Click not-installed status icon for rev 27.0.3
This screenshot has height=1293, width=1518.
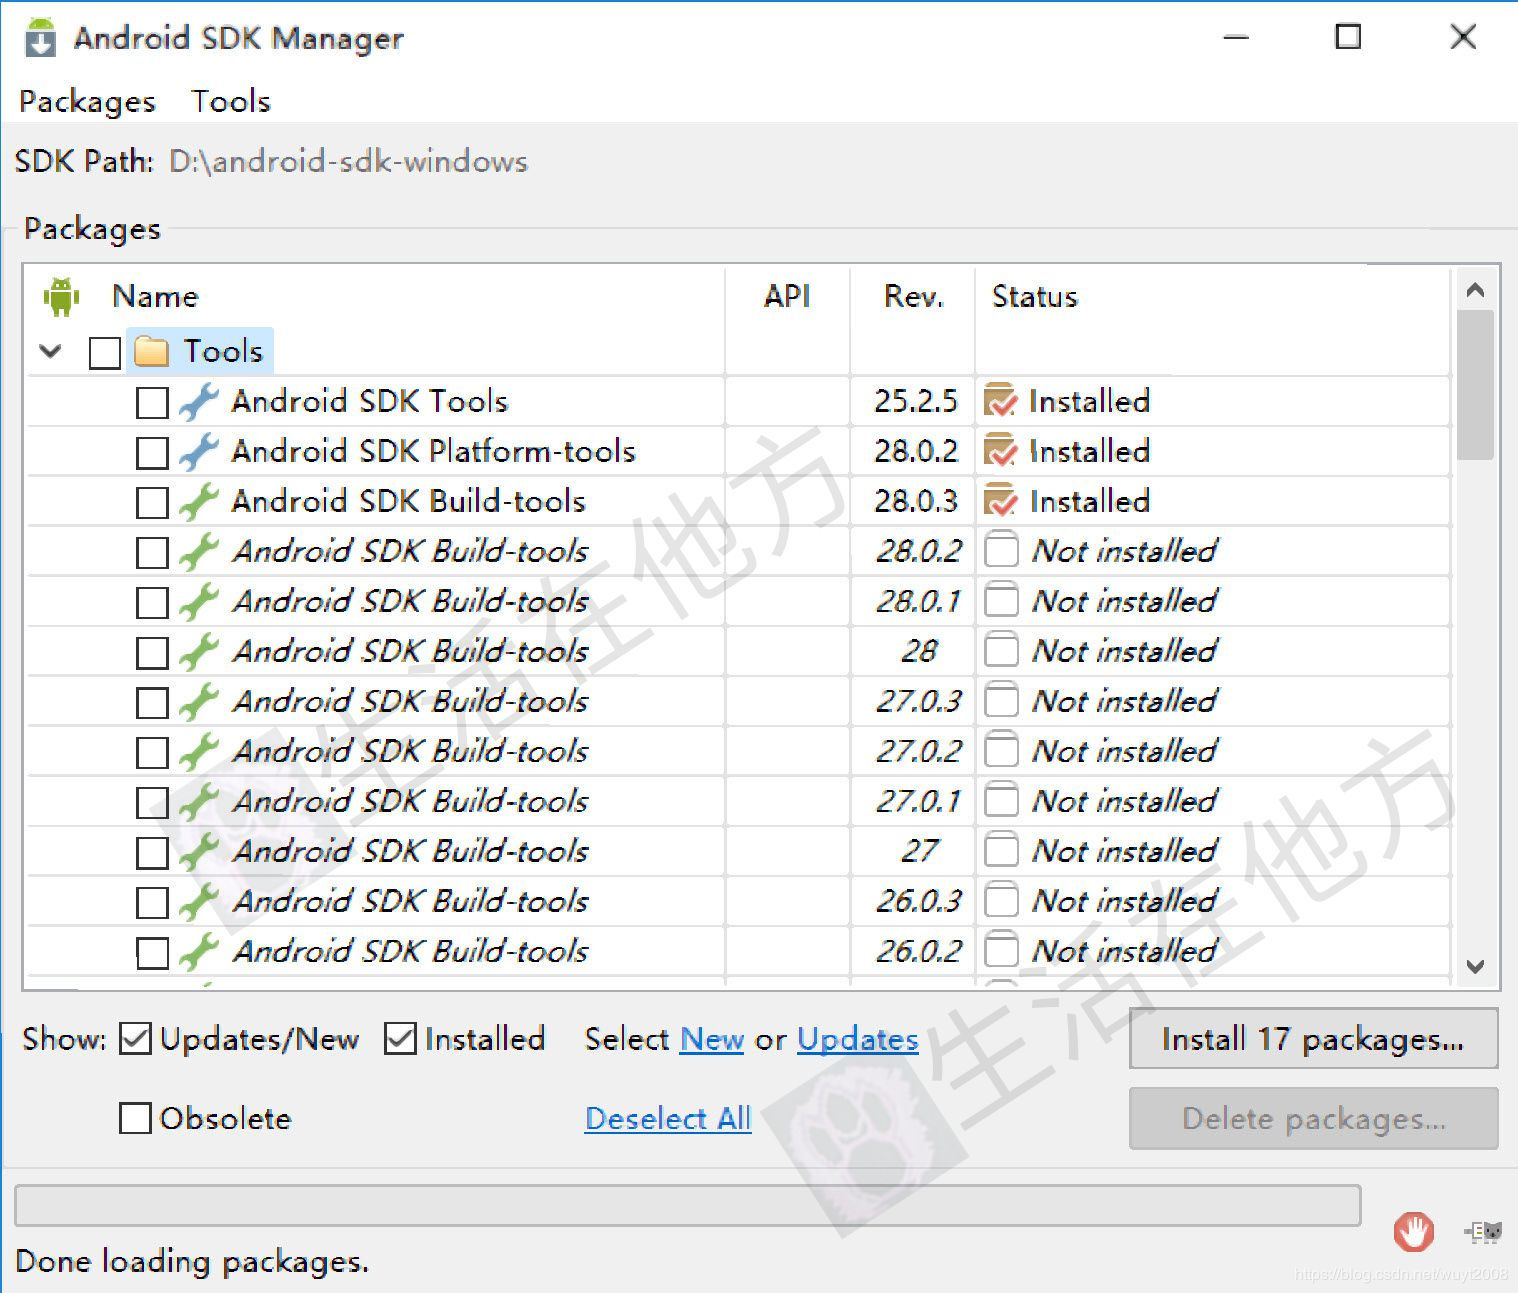click(1001, 700)
